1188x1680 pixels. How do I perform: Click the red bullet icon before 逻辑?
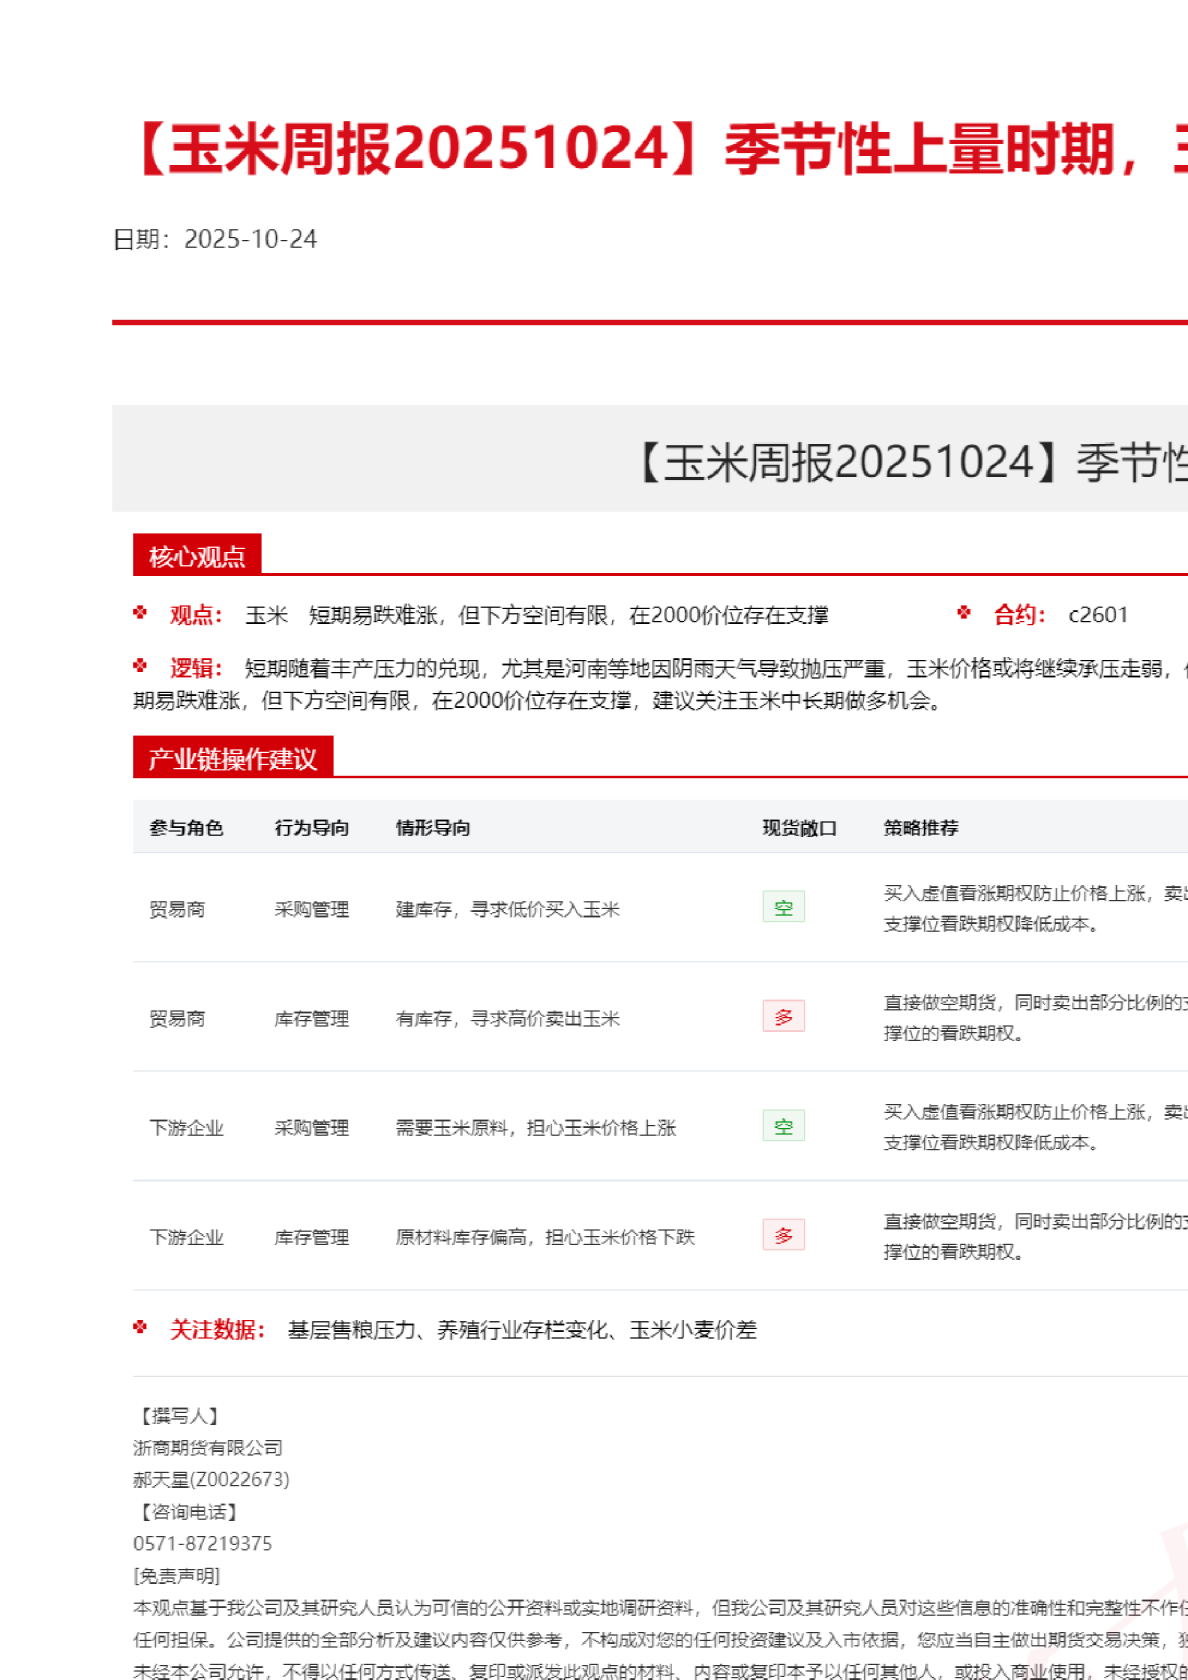pyautogui.click(x=140, y=666)
